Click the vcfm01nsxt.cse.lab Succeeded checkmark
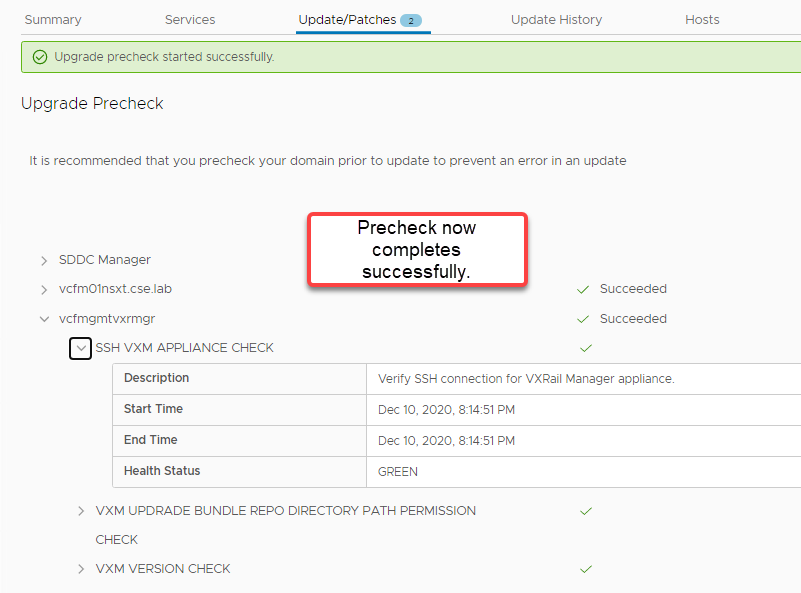The height and width of the screenshot is (593, 801). (x=582, y=289)
